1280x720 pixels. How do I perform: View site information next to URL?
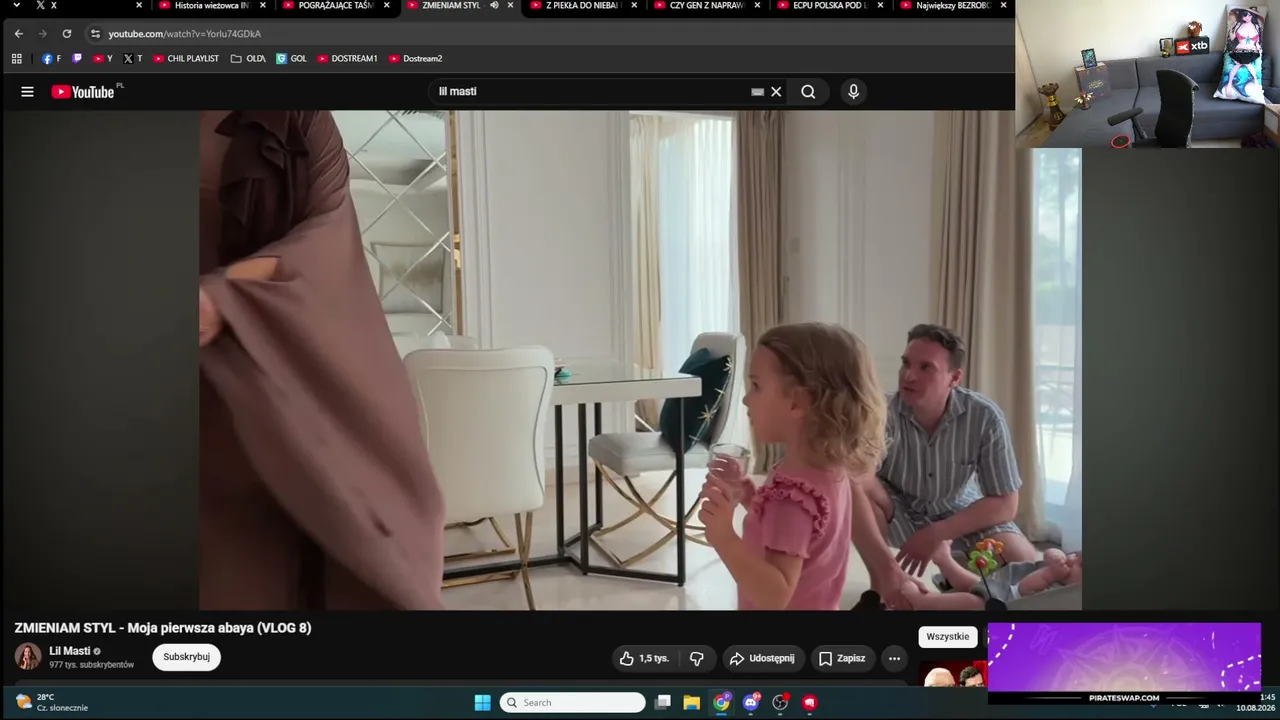coord(95,34)
